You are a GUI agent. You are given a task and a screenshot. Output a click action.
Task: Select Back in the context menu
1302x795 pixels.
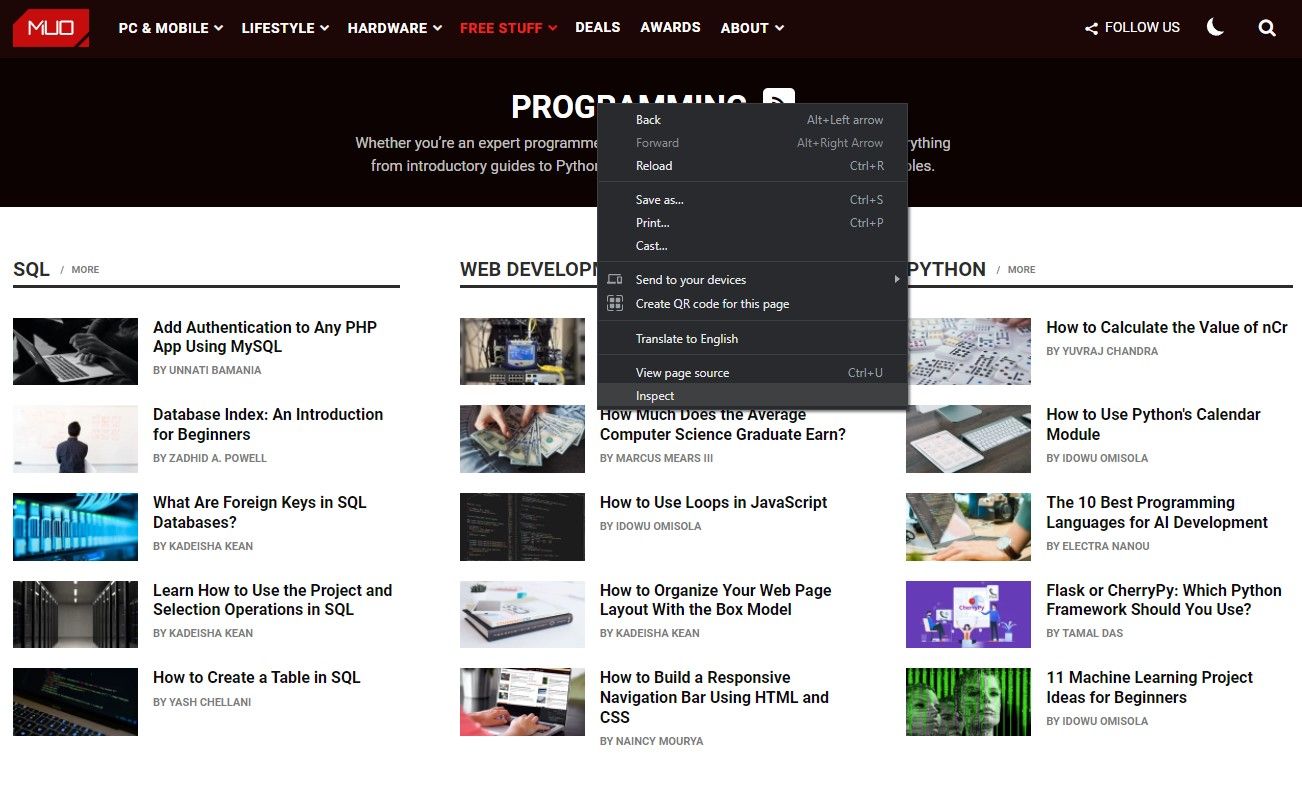752,120
